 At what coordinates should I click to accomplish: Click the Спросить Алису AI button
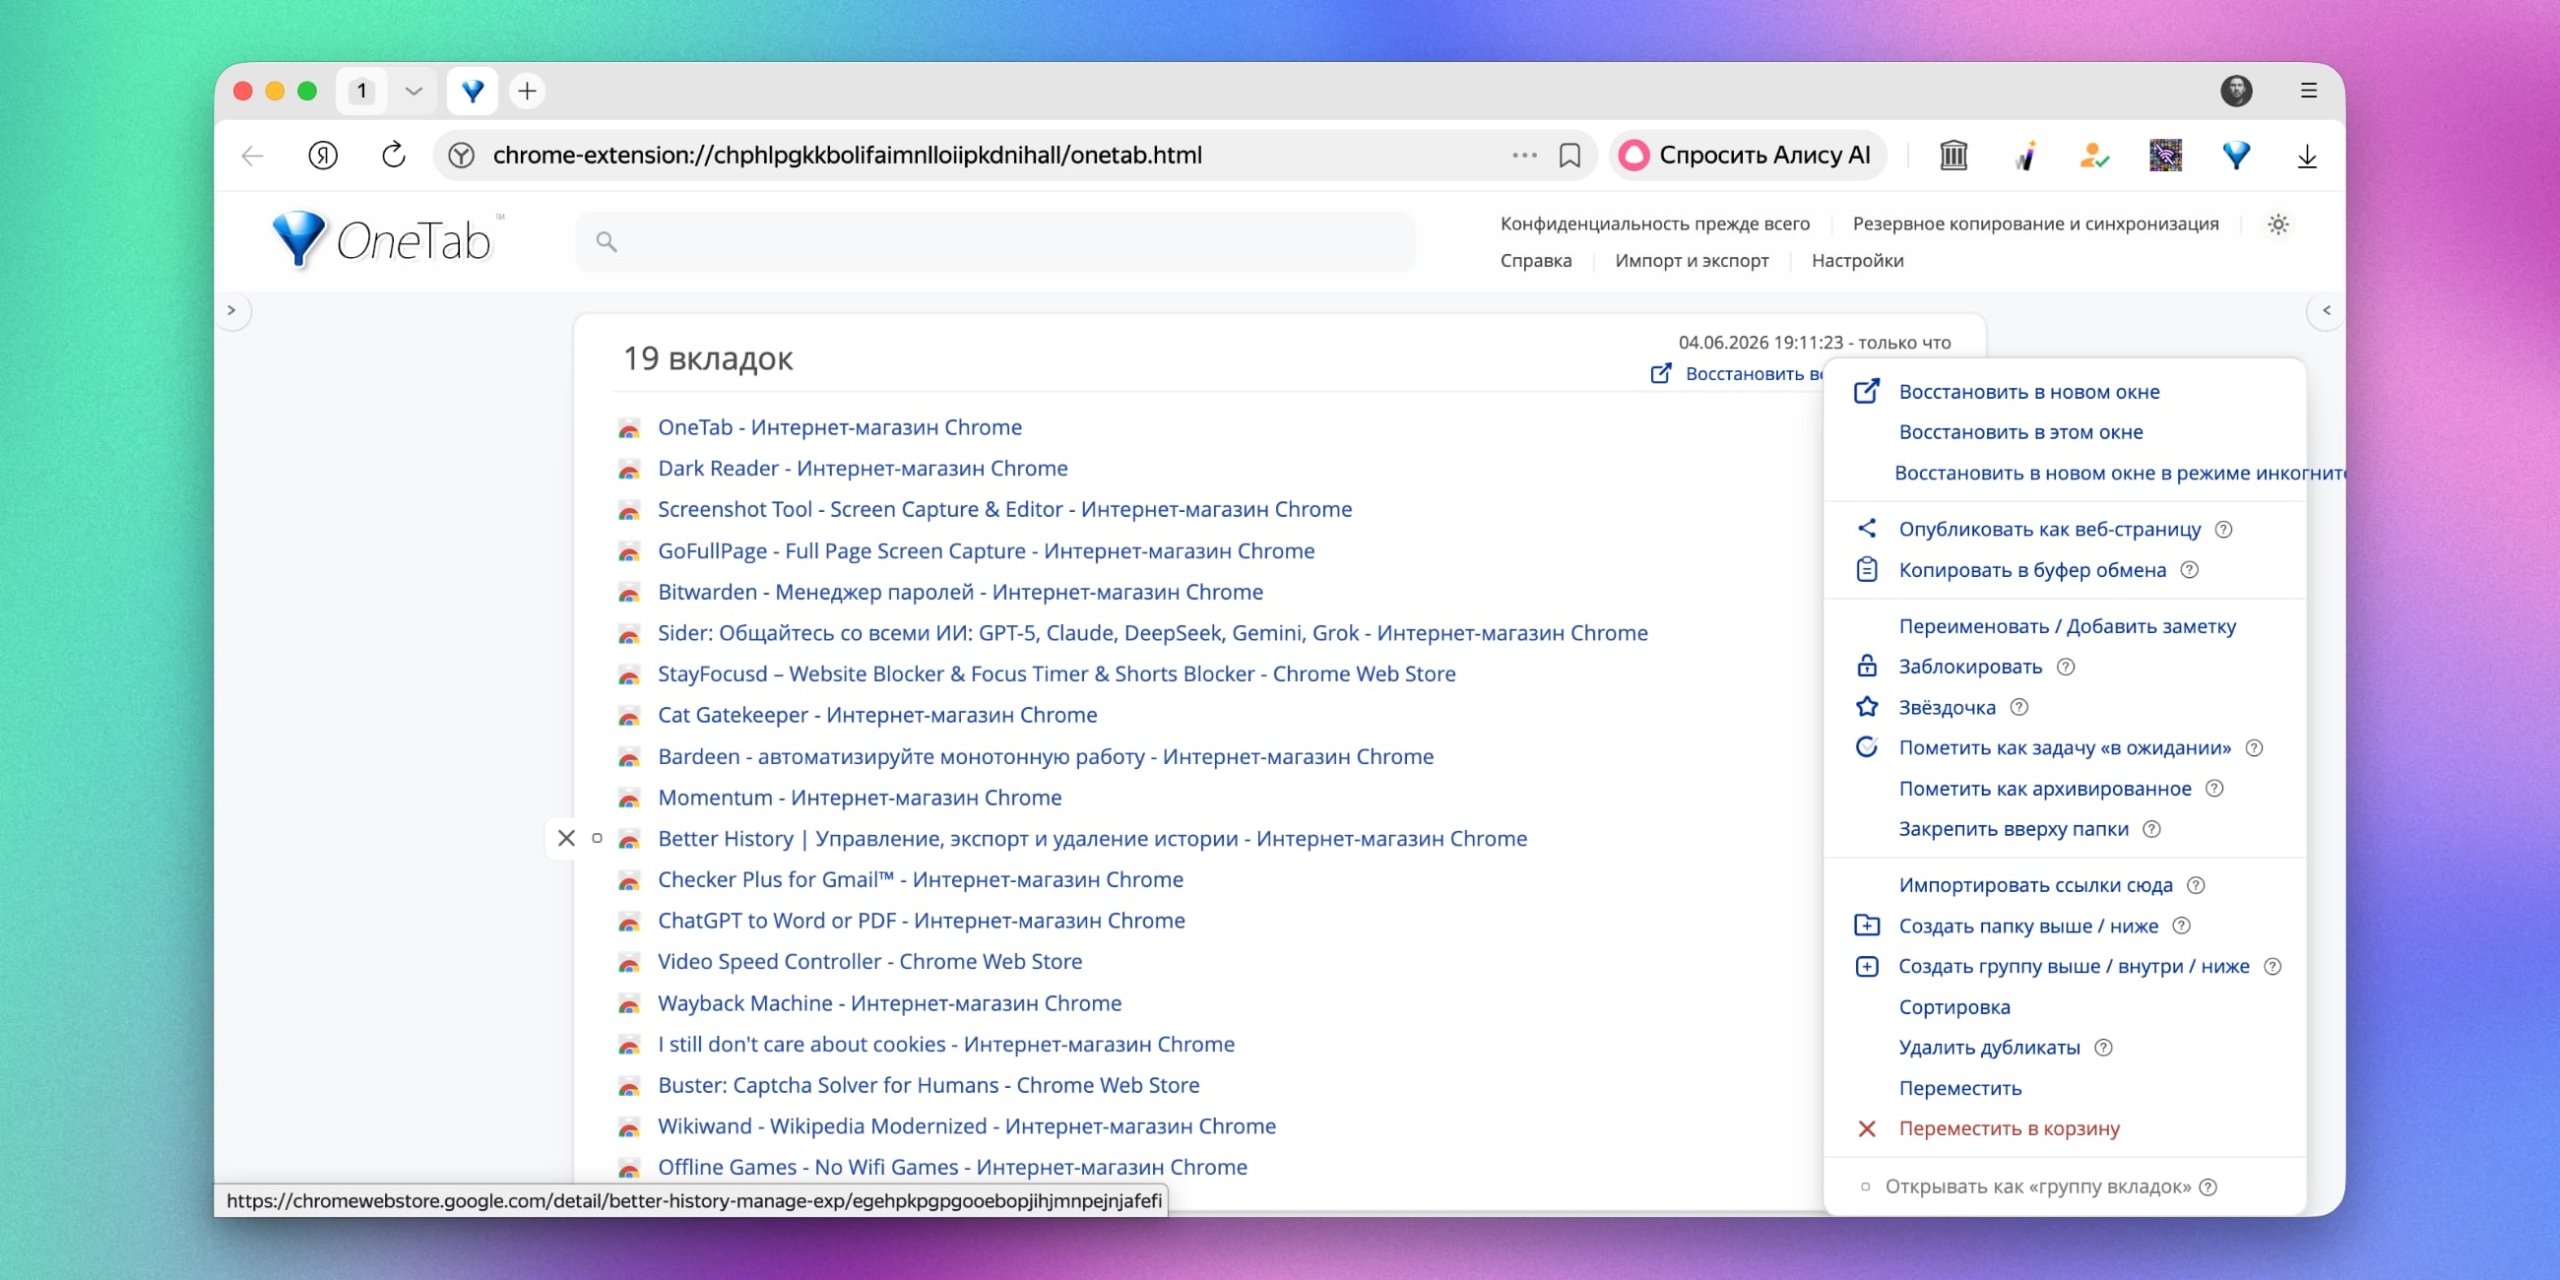click(1746, 155)
